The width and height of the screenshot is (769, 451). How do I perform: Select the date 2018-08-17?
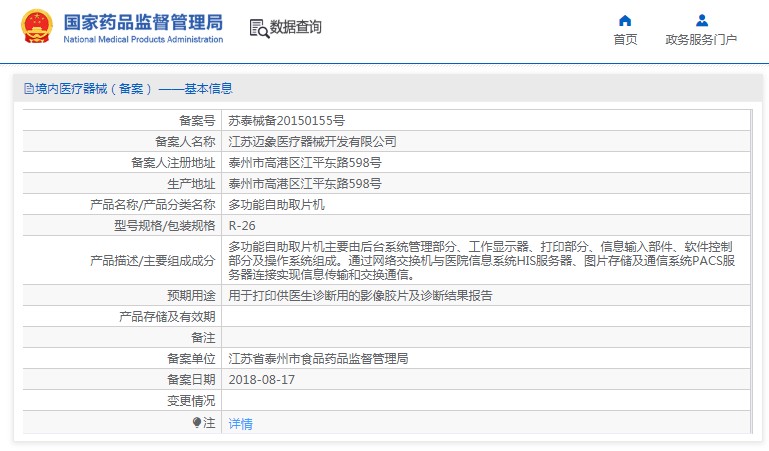coord(261,379)
